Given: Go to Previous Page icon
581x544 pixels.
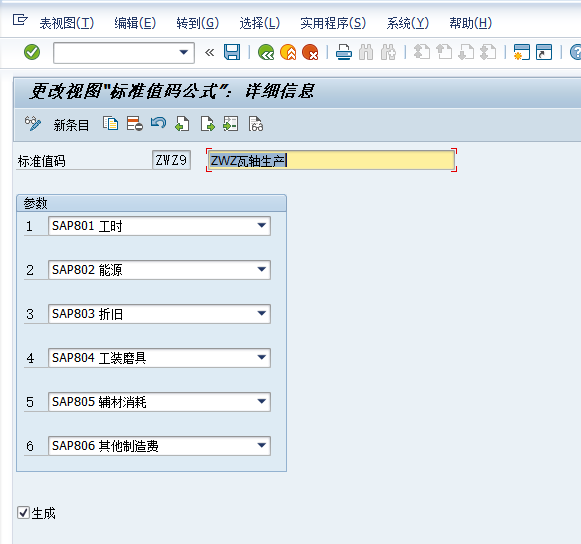Looking at the screenshot, I should coord(444,52).
